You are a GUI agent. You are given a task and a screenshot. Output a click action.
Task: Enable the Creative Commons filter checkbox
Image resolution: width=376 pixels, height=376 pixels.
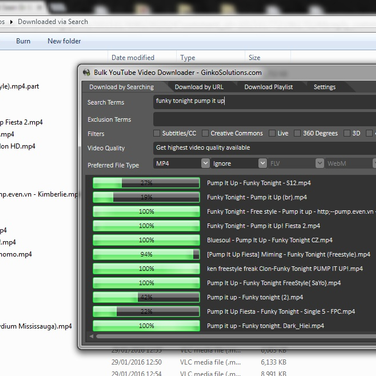tap(205, 133)
